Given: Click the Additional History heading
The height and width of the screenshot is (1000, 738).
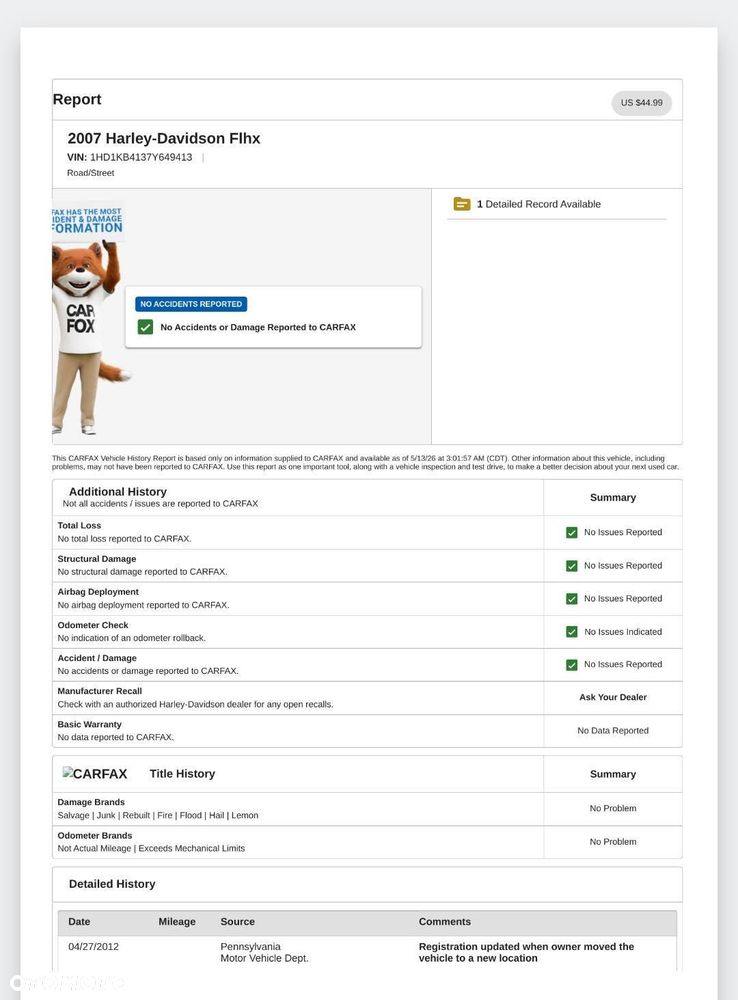Looking at the screenshot, I should (x=118, y=492).
